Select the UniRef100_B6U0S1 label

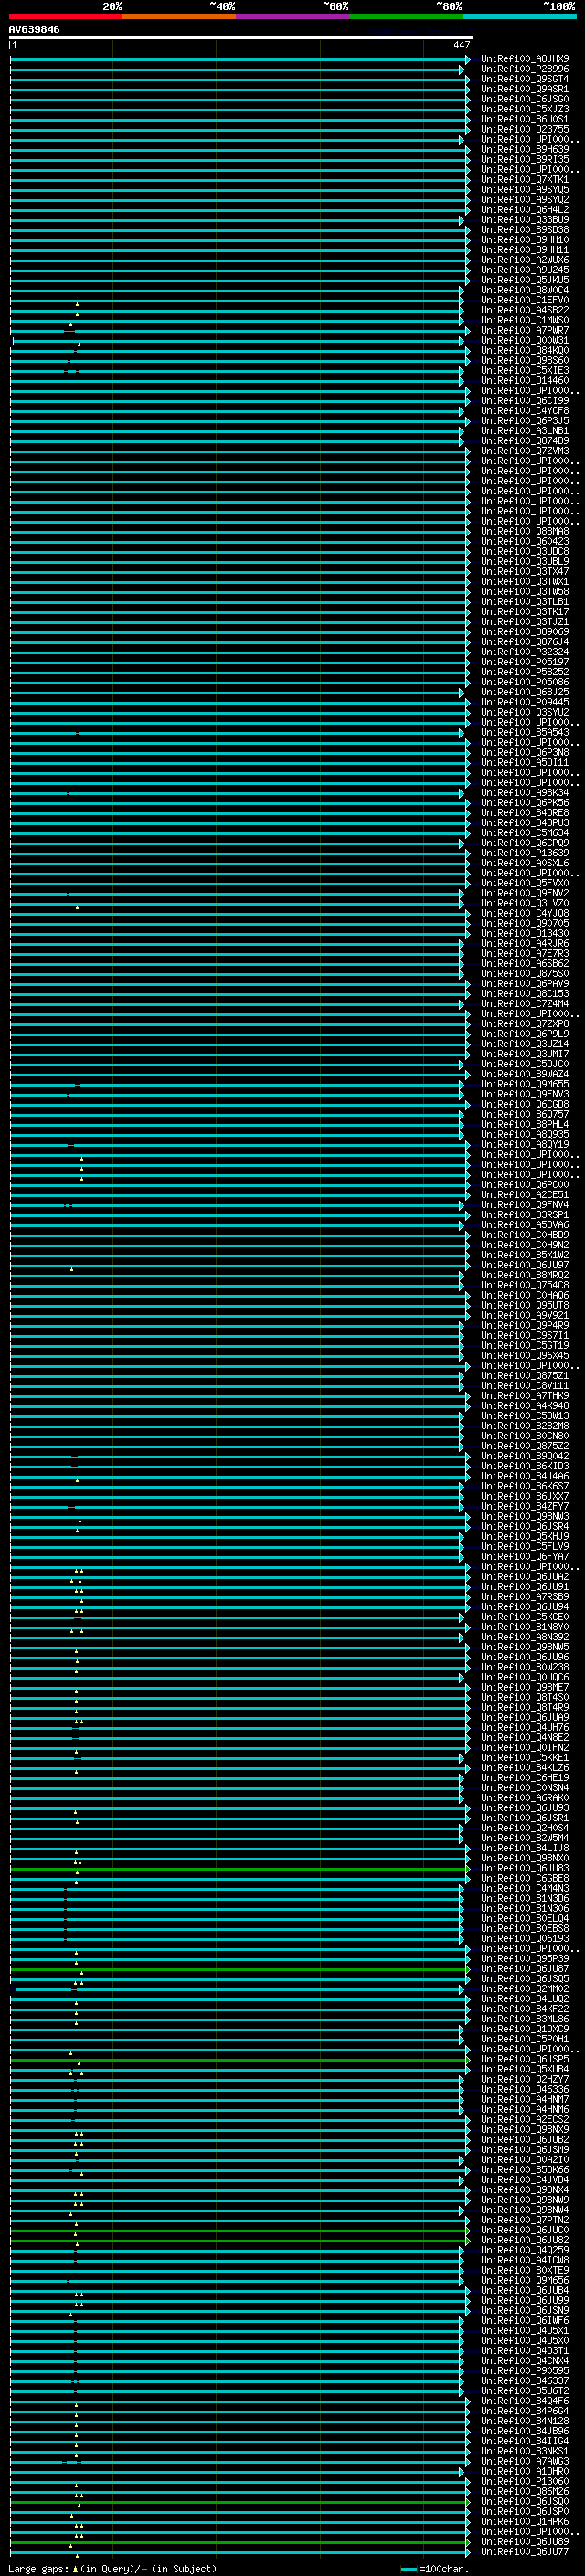pos(525,119)
